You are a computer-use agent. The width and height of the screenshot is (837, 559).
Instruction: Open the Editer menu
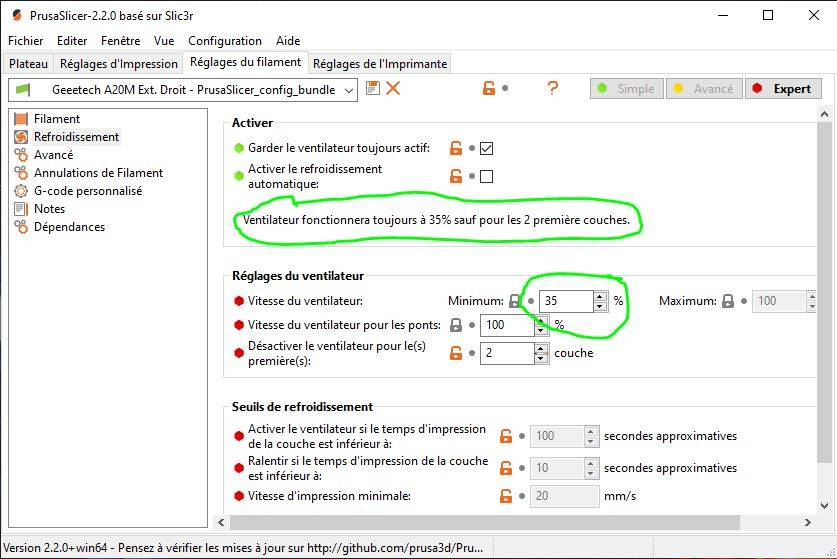(x=72, y=41)
